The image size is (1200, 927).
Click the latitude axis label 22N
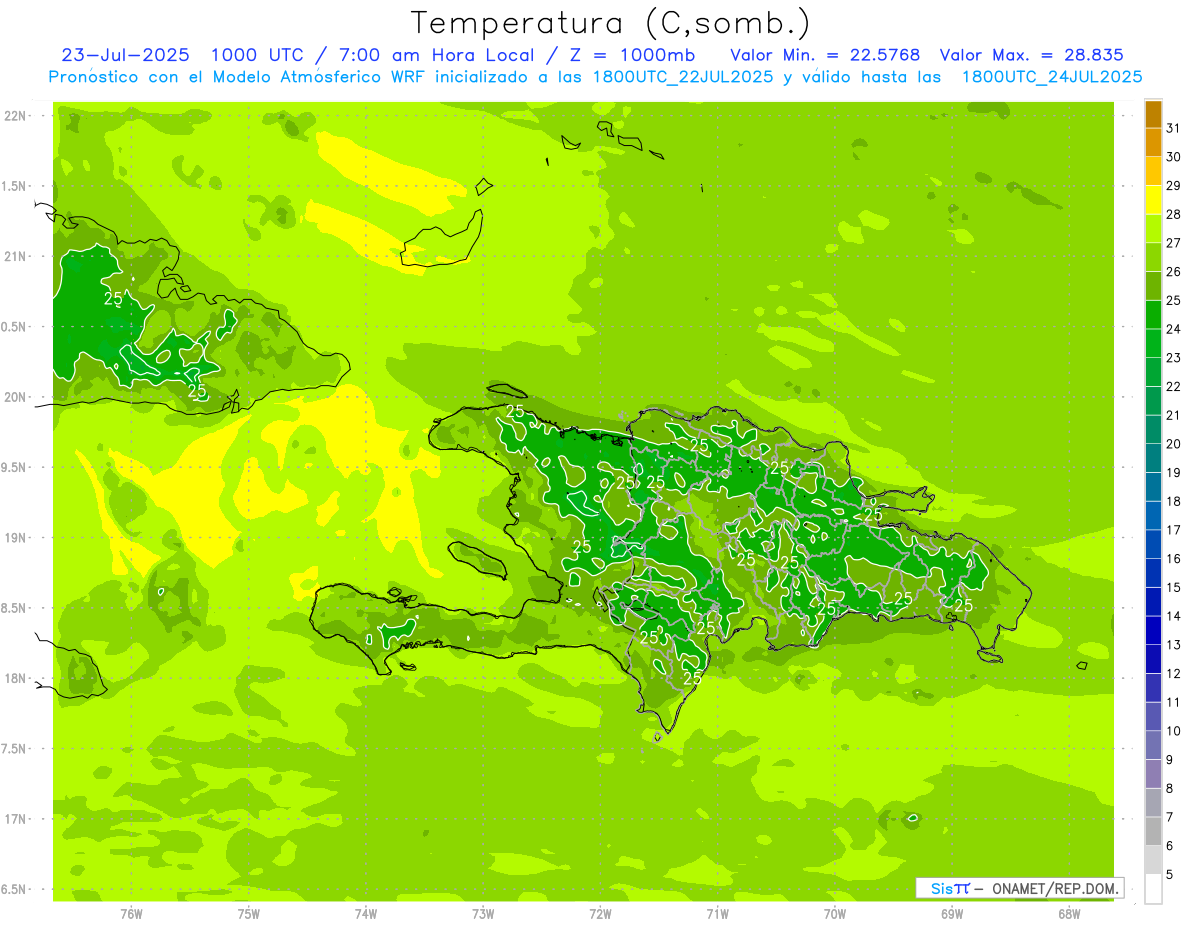pos(17,116)
